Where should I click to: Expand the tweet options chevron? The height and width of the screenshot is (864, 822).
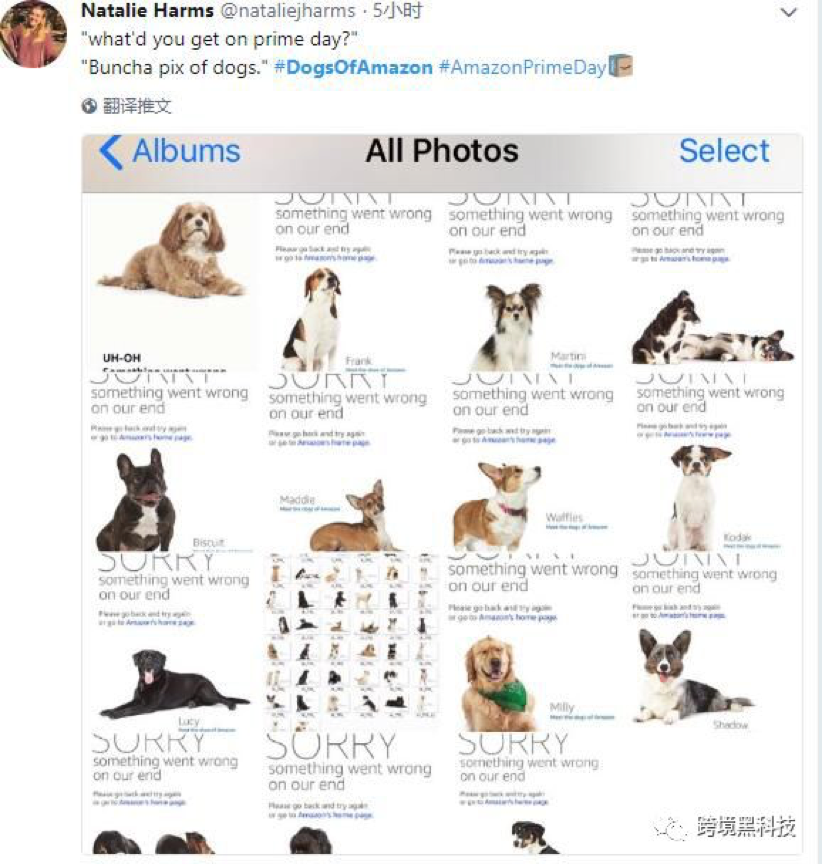[789, 12]
